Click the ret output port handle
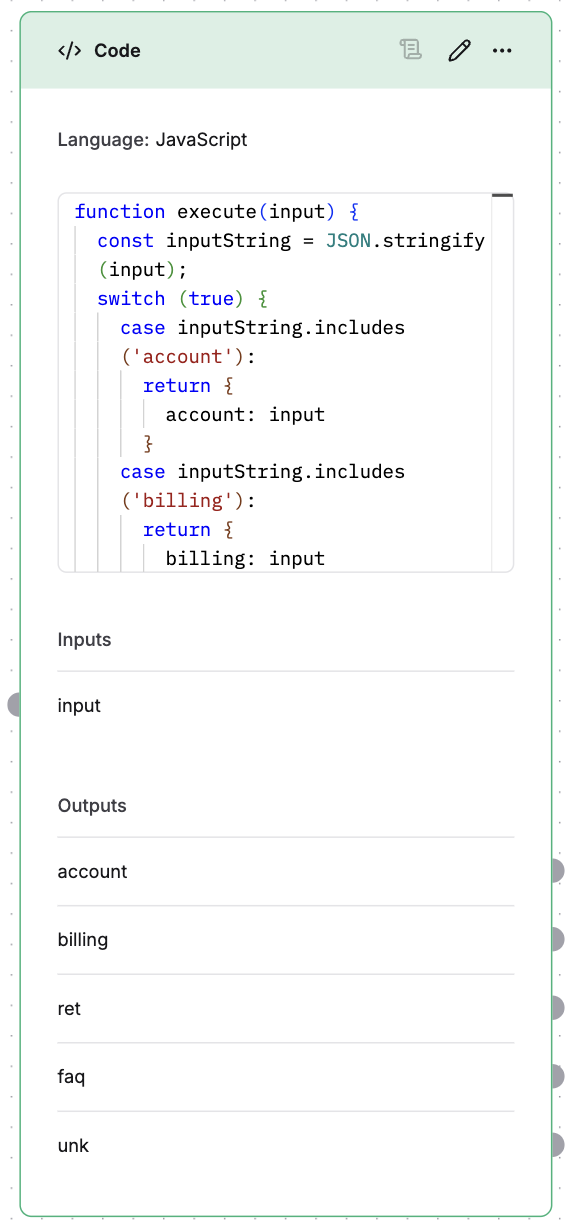This screenshot has width=576, height=1228. click(x=560, y=1008)
